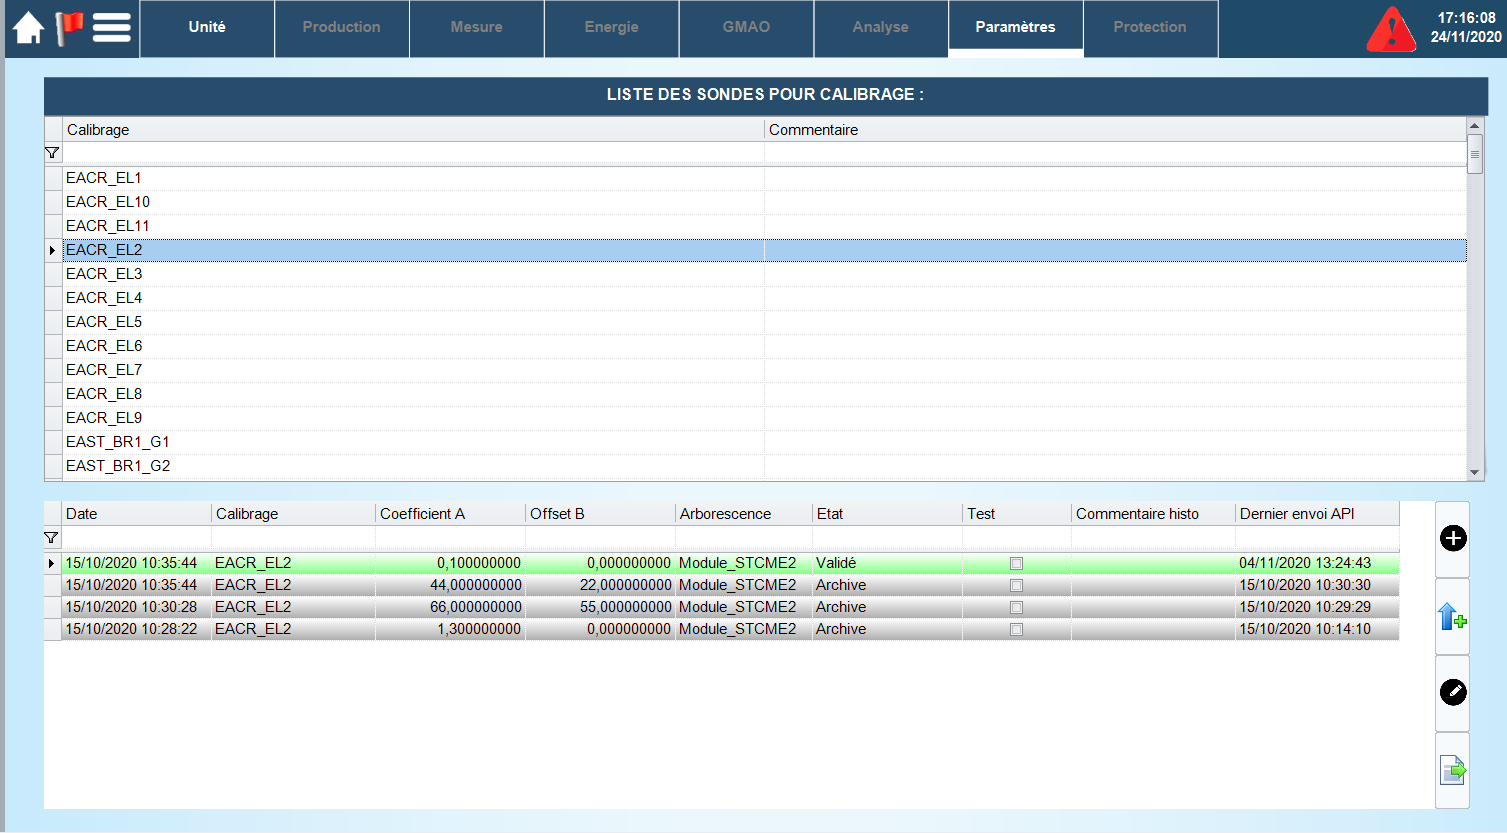Click the blue arrow with green plus icon
1507x833 pixels.
coord(1452,617)
